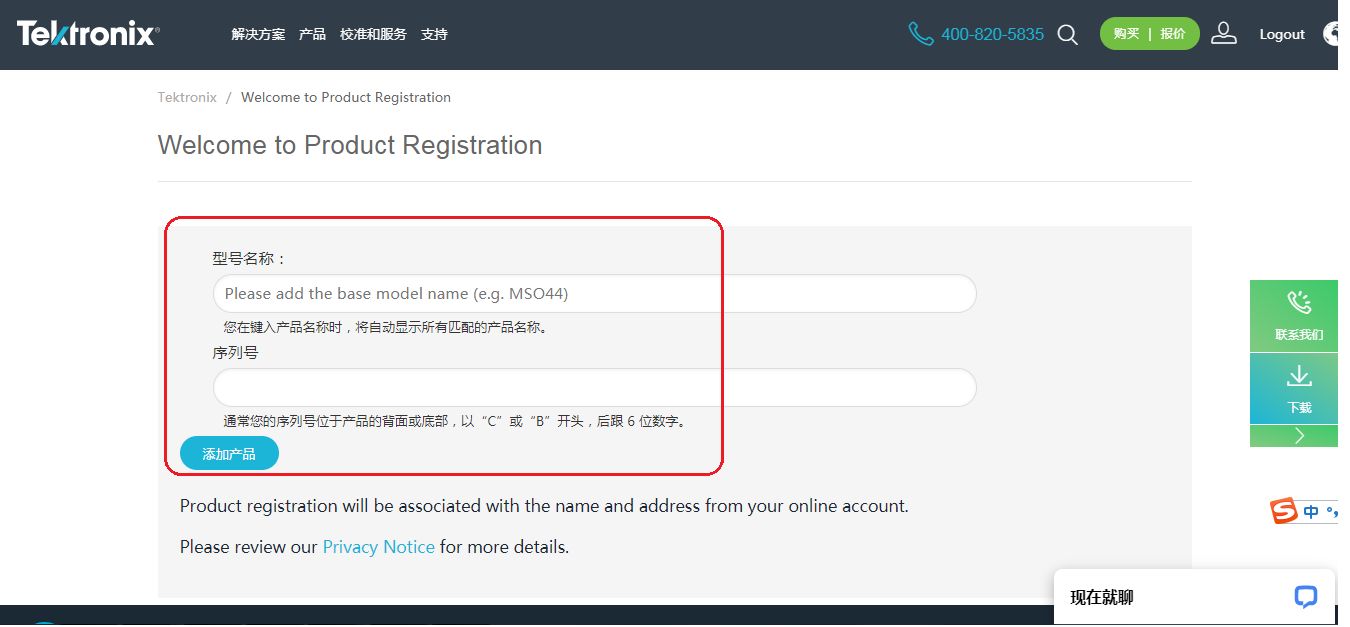Expand the green side panel chevron arrow

tap(1299, 436)
